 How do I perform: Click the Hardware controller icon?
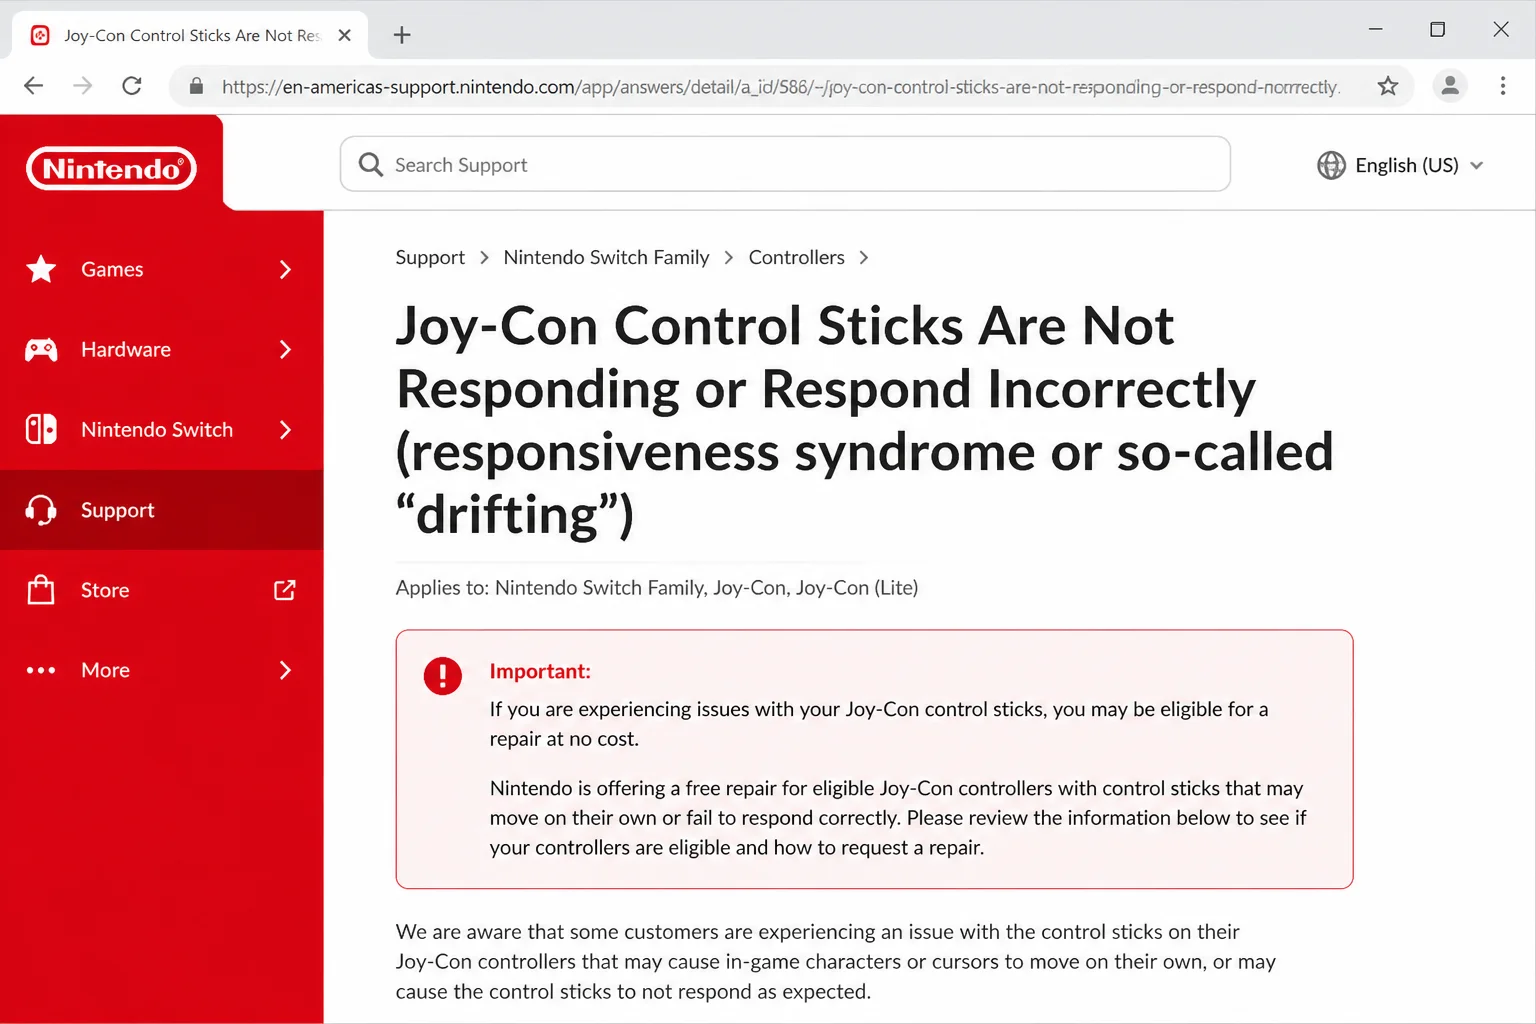tap(41, 349)
